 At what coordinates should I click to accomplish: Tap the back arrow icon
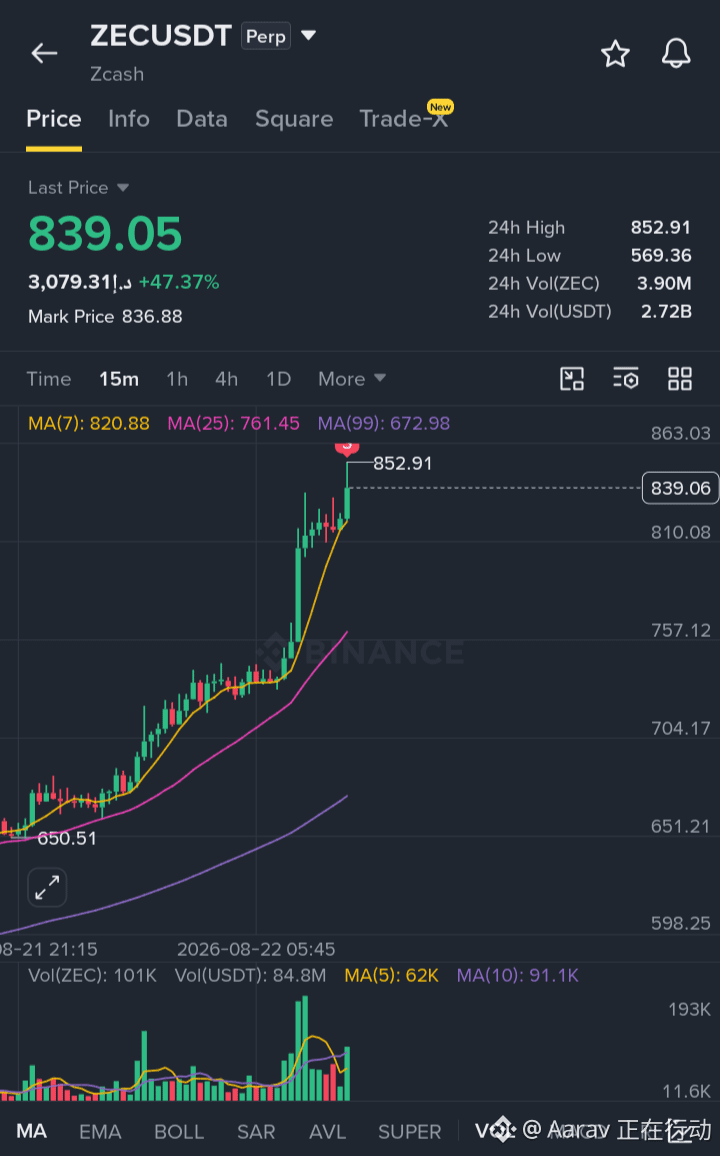(x=44, y=53)
